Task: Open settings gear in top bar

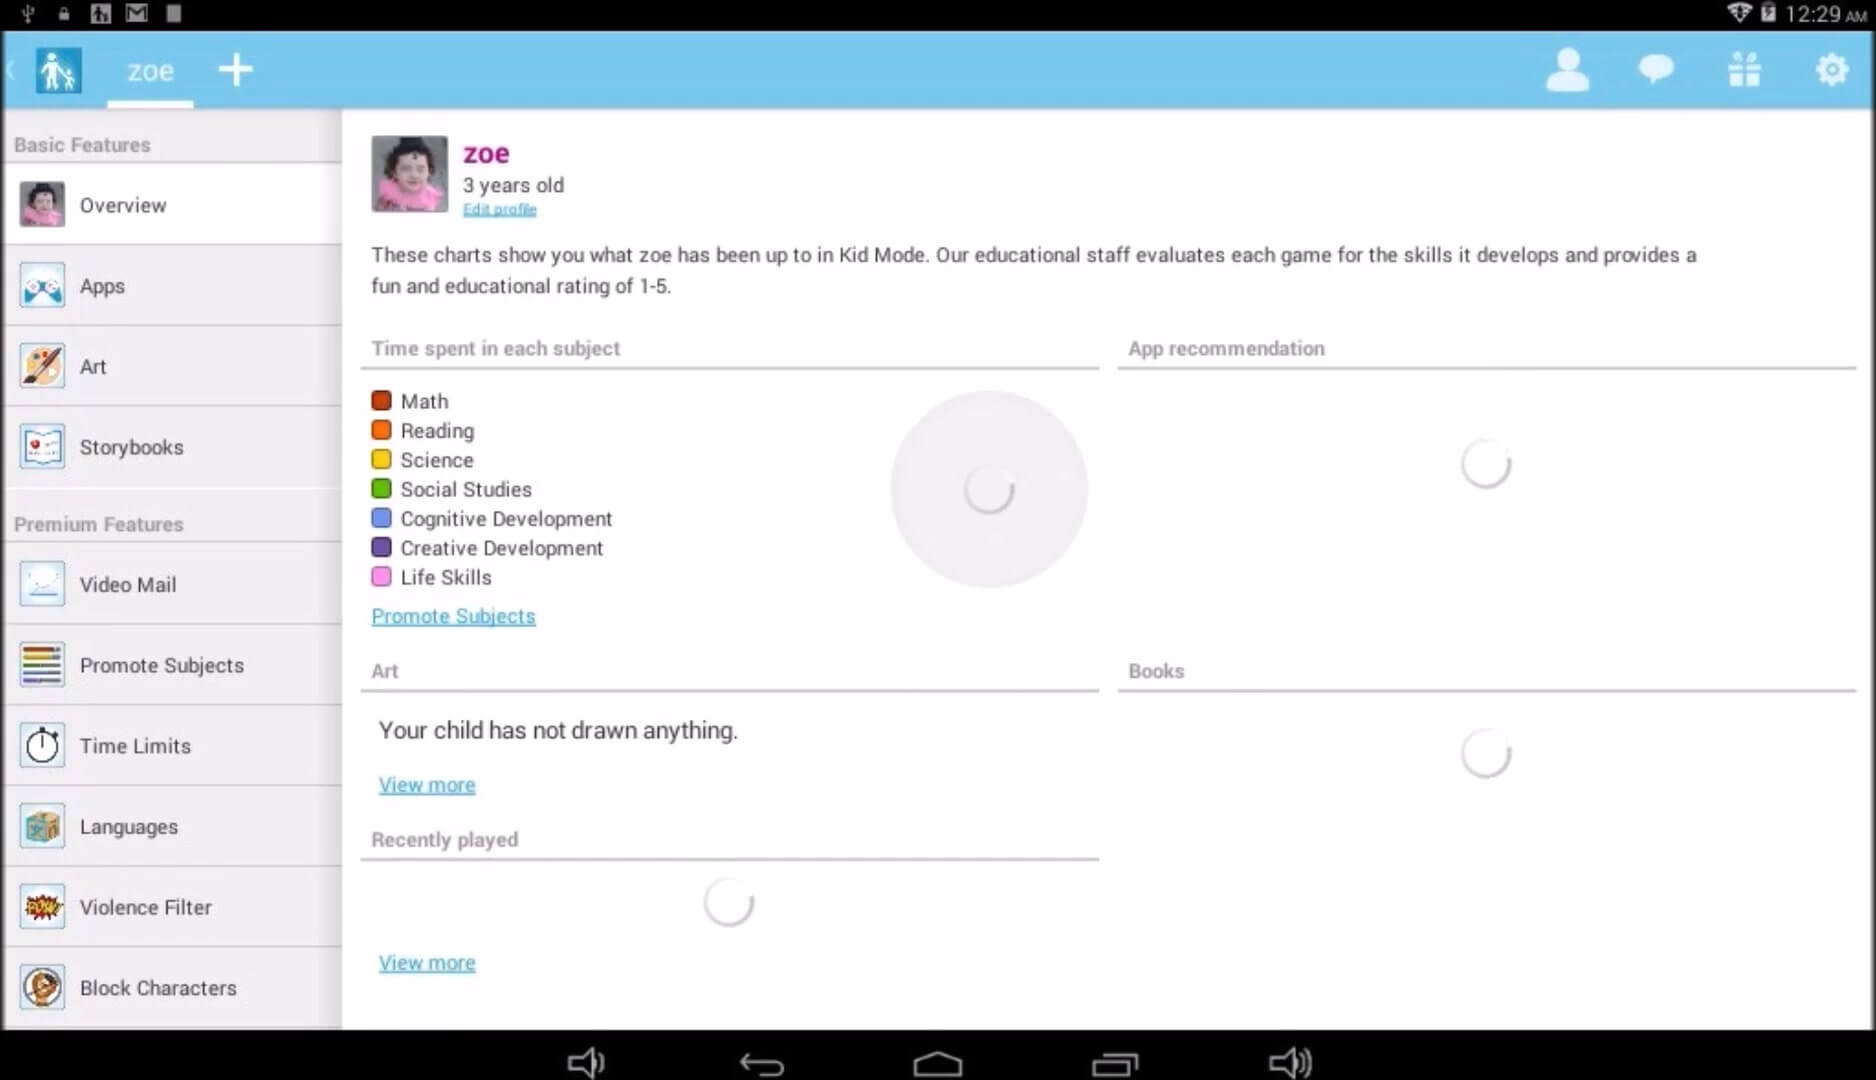Action: [1831, 70]
